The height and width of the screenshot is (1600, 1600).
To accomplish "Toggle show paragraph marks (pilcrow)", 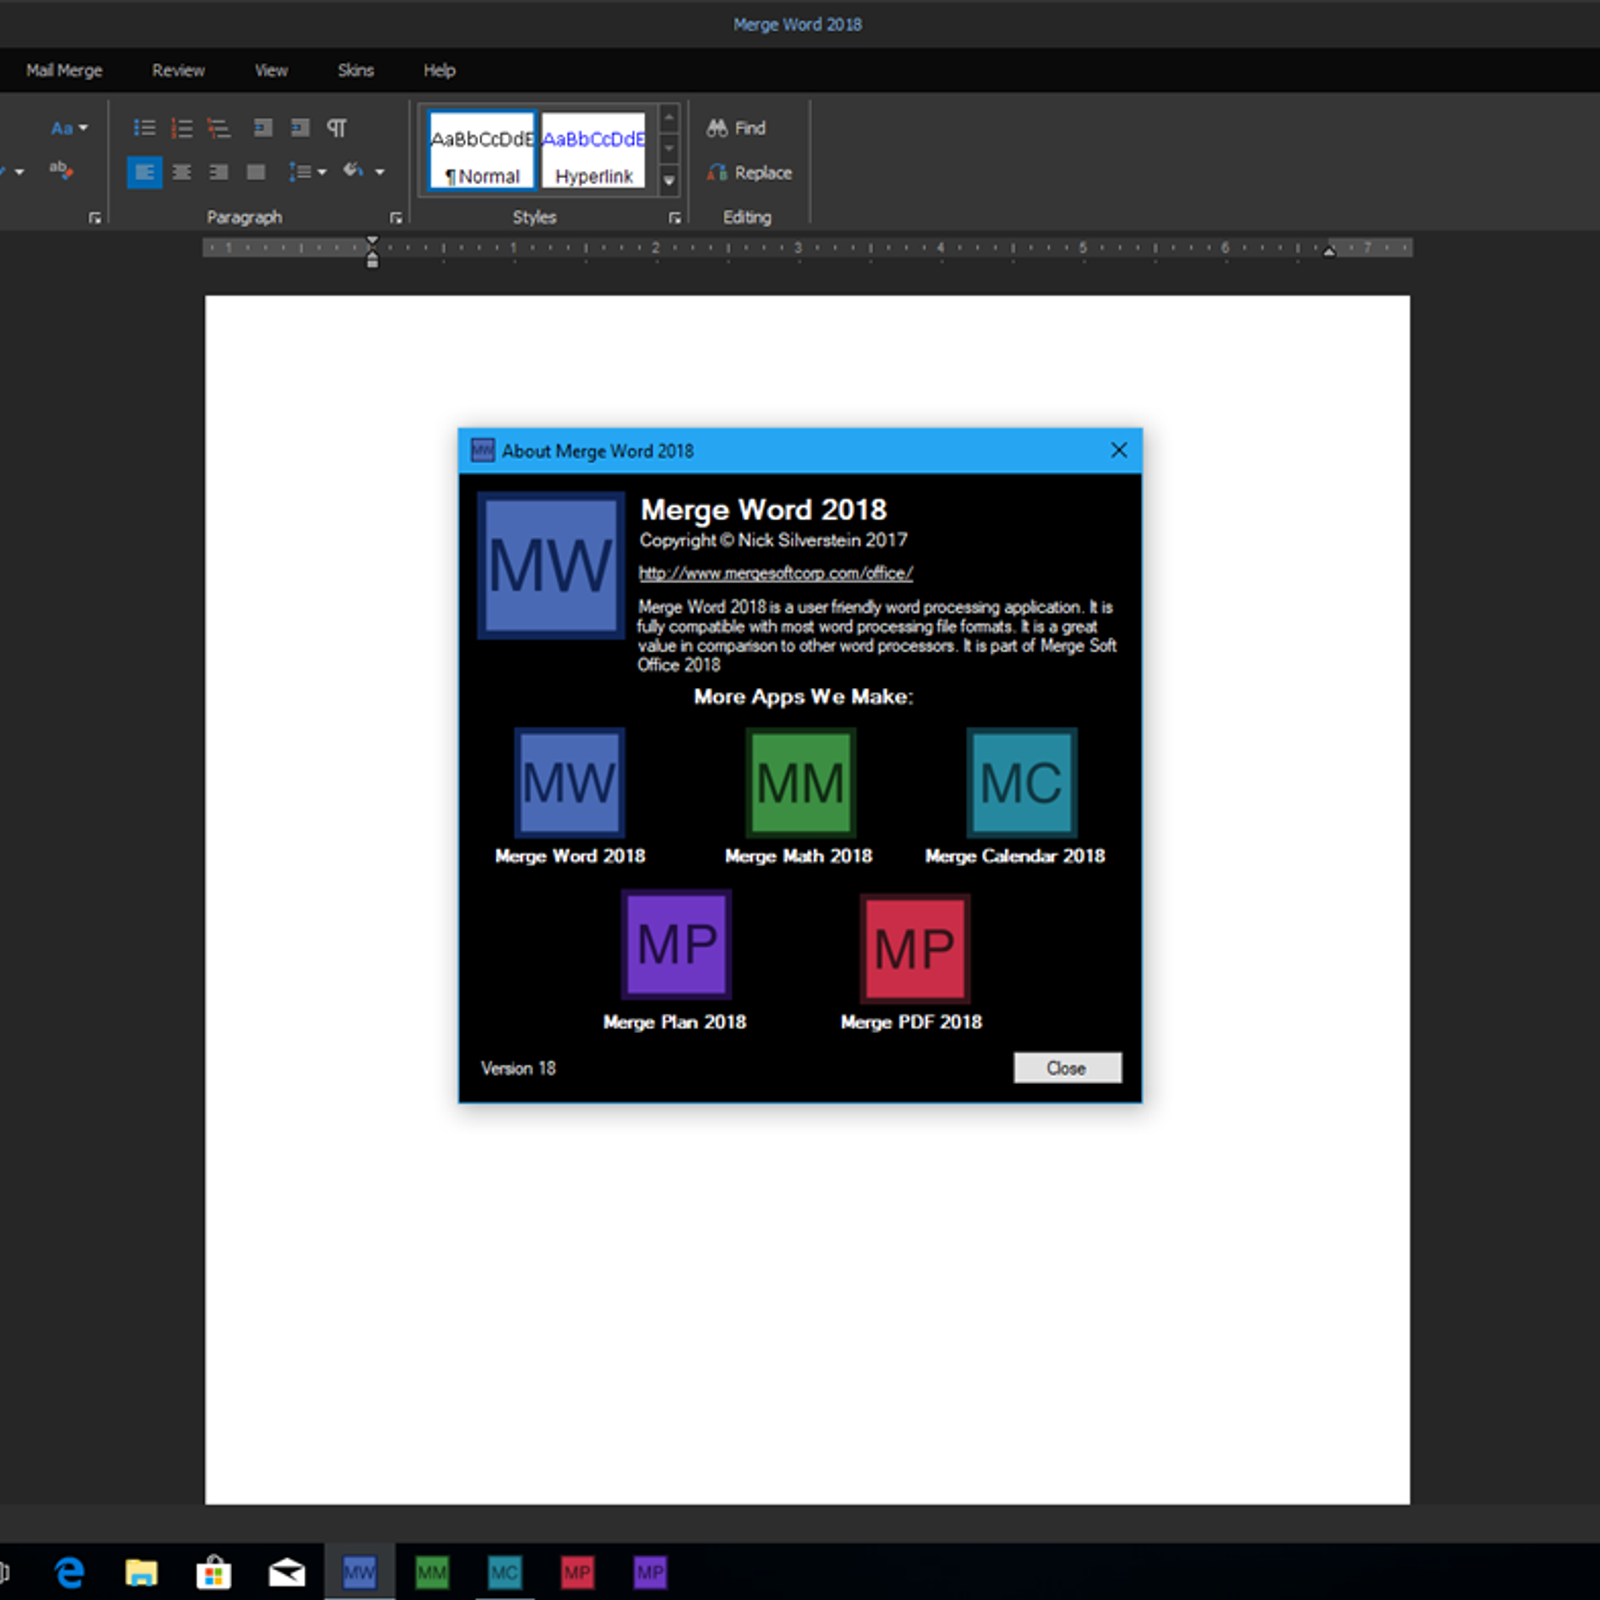I will [x=337, y=128].
